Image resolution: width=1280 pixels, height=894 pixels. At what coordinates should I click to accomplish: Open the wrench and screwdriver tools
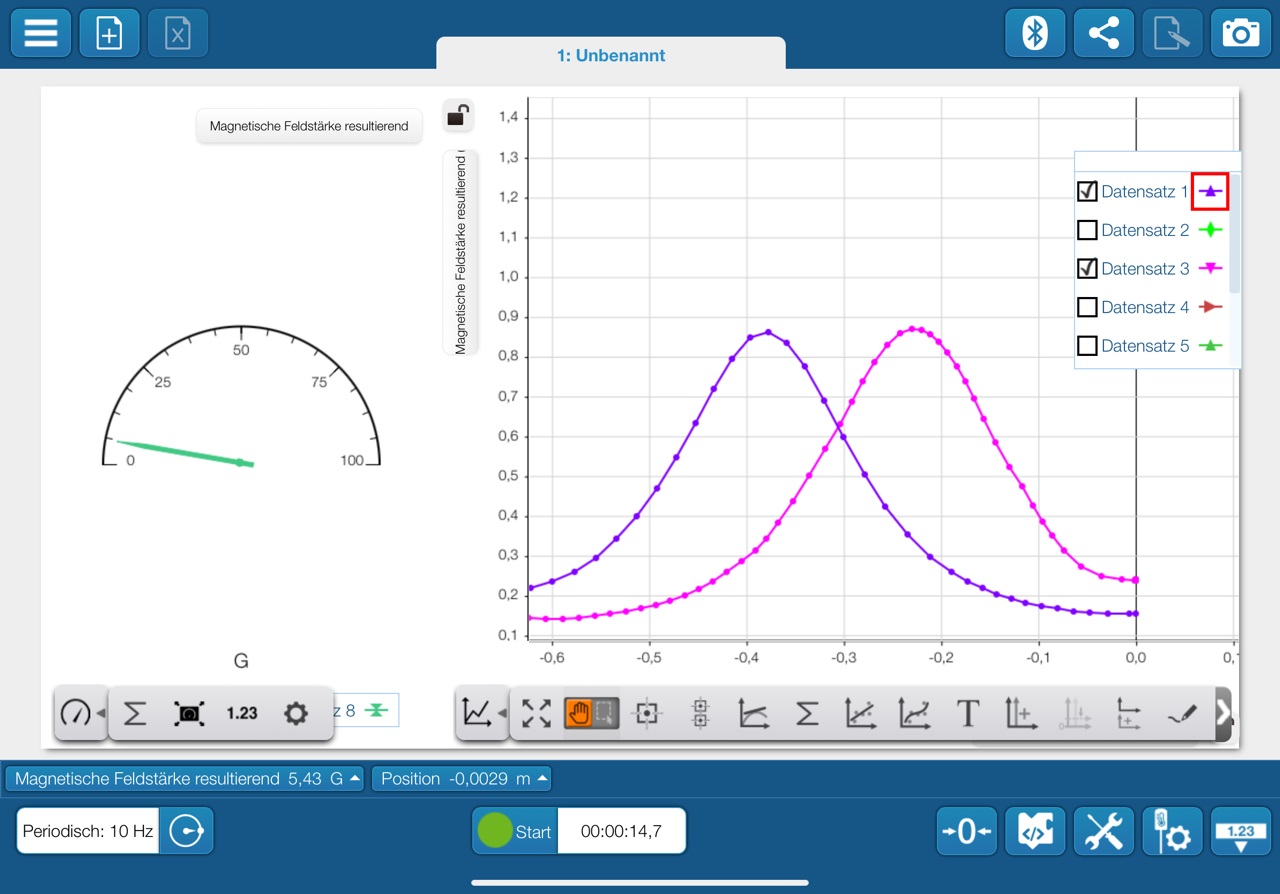1104,831
